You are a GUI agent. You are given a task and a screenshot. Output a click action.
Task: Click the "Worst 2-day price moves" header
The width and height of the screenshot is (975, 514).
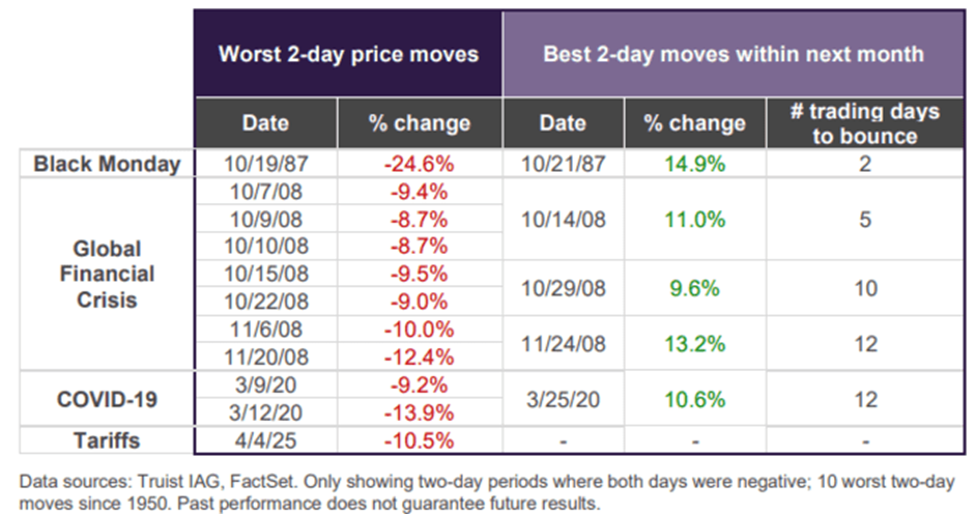point(347,53)
